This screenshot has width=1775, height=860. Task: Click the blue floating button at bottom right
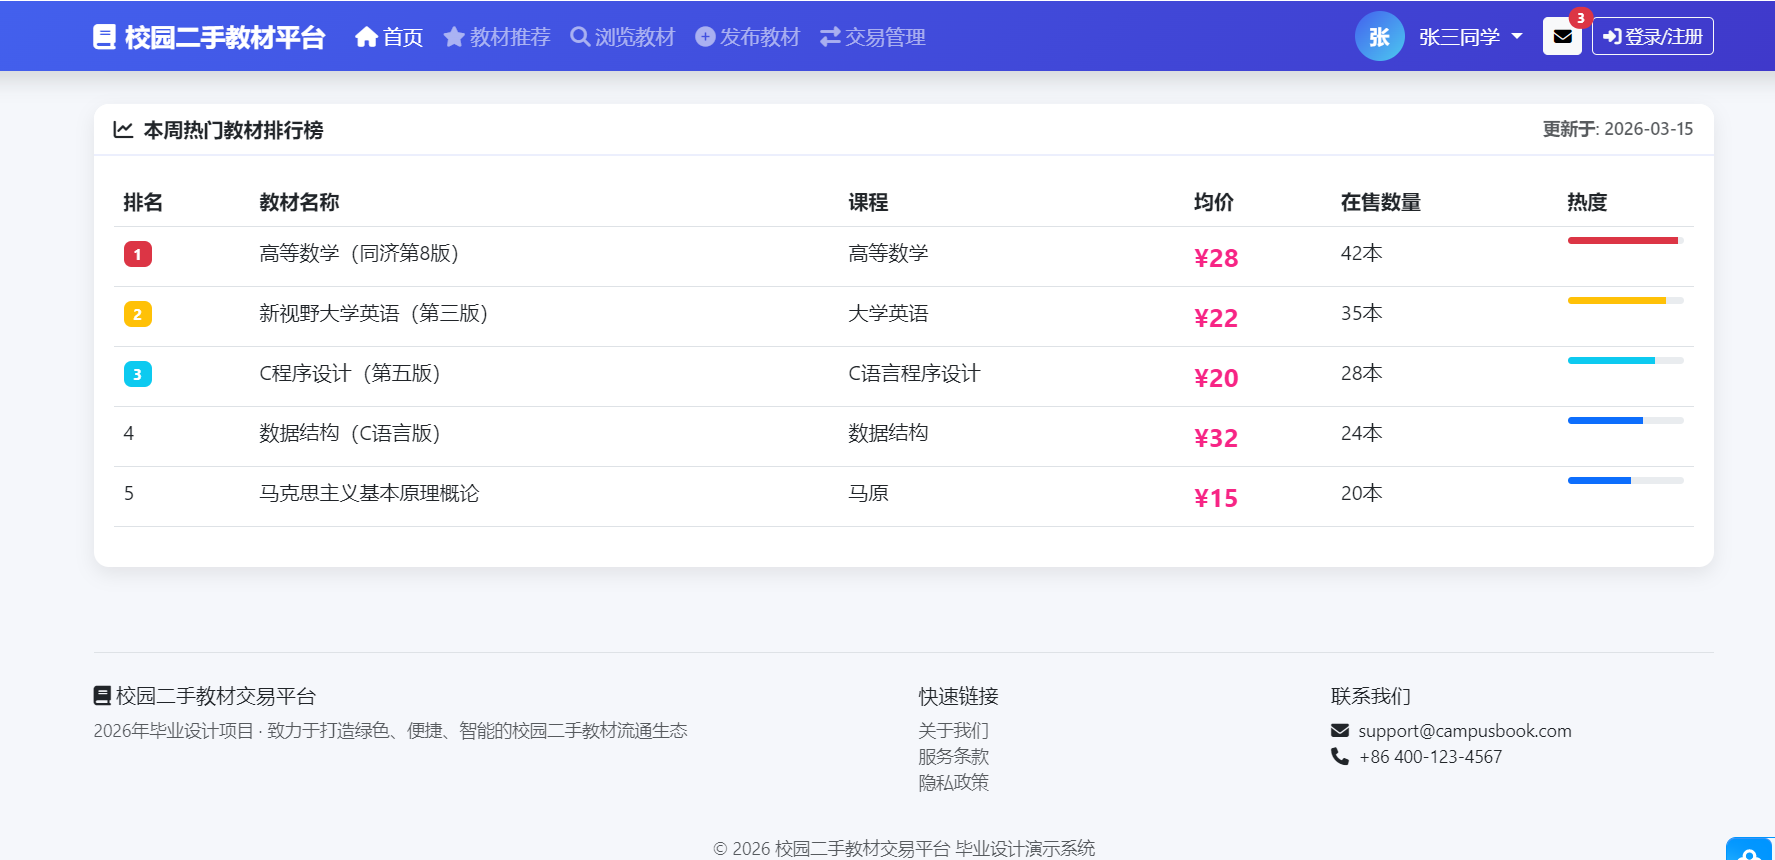click(1749, 849)
